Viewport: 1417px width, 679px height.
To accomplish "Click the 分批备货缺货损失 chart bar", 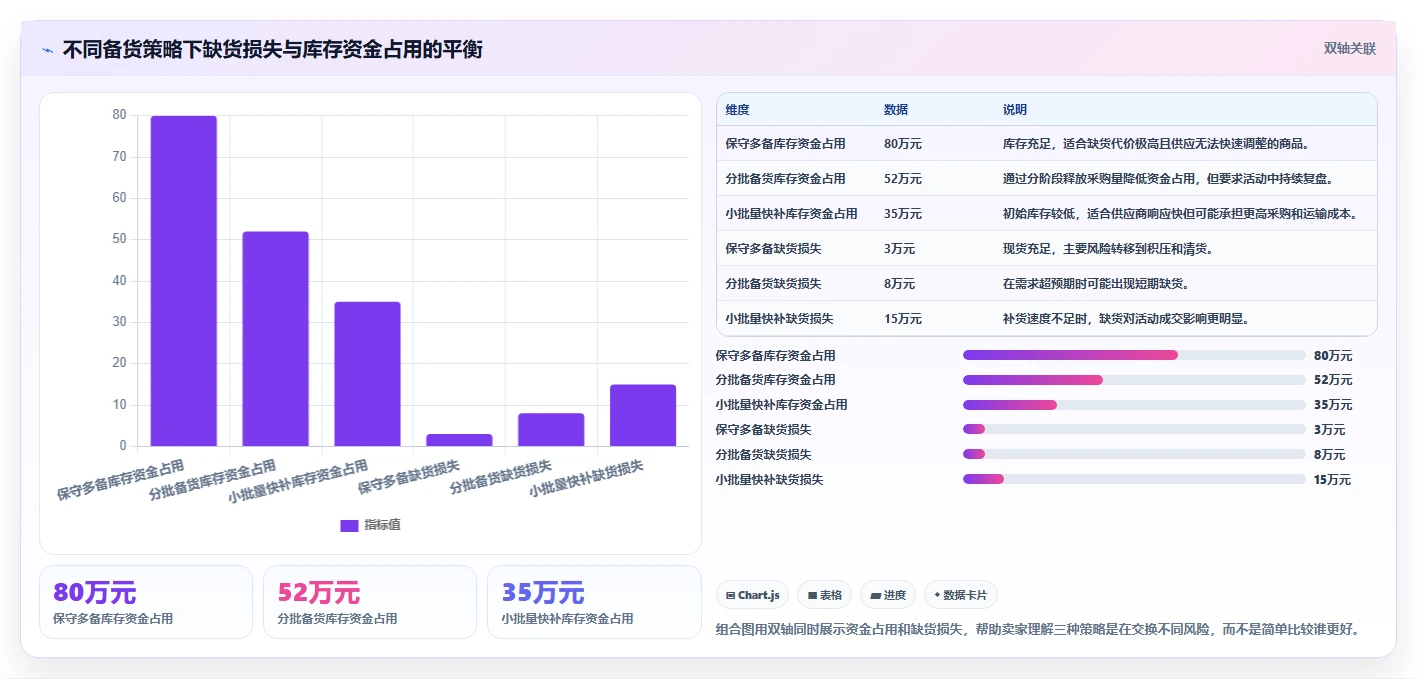I will coord(551,430).
